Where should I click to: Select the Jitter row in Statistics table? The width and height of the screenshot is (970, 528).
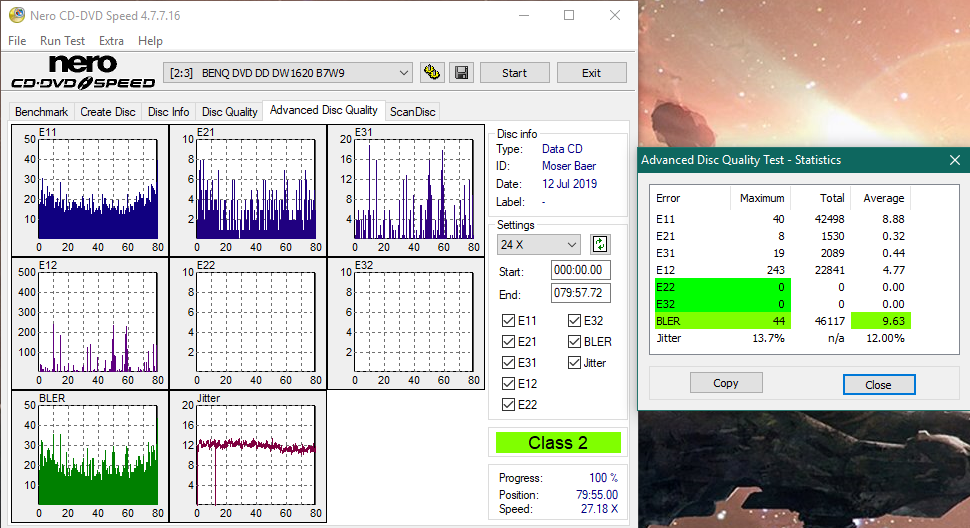click(781, 338)
